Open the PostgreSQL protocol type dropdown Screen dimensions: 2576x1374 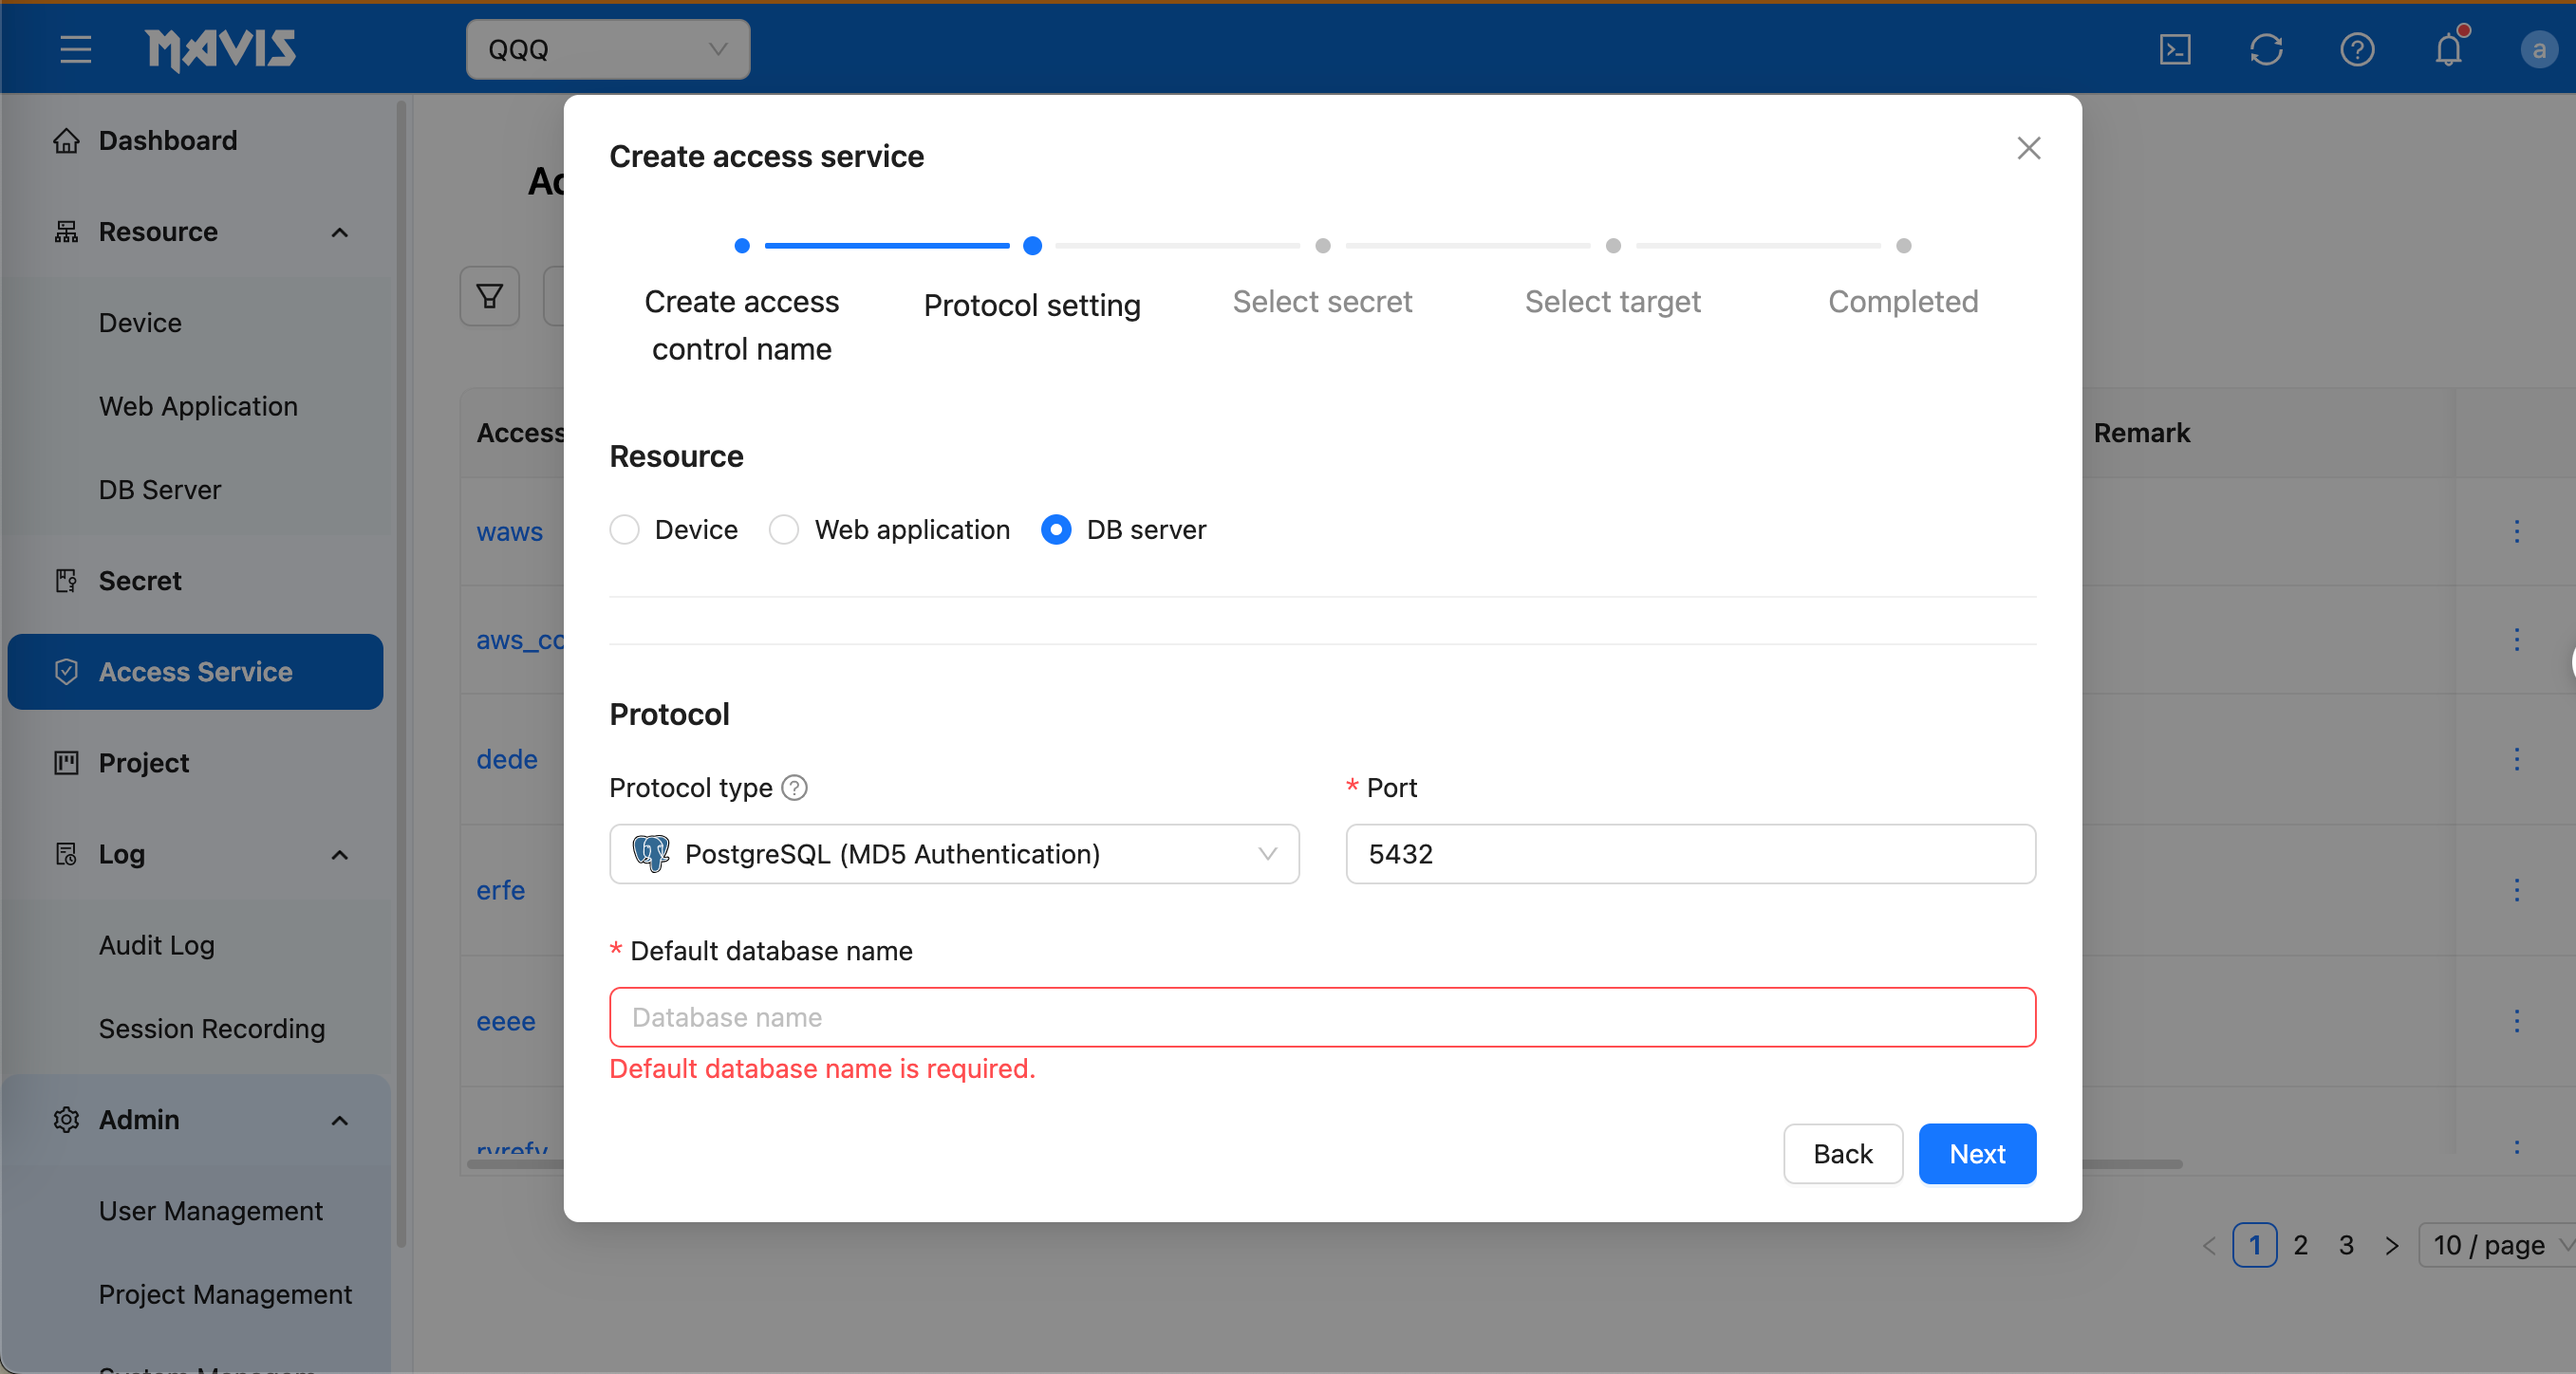(953, 854)
